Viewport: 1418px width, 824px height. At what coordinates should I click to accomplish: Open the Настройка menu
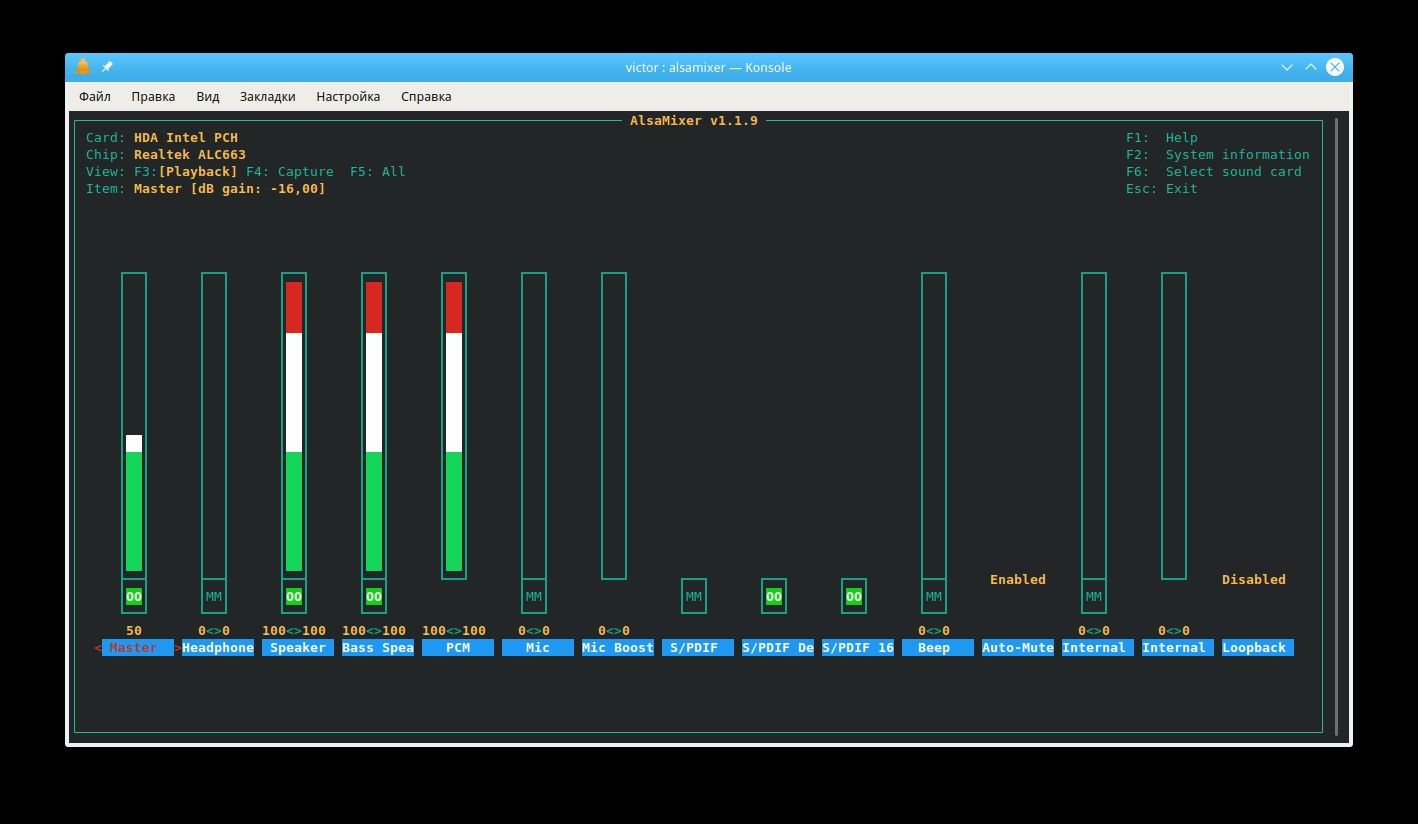348,97
